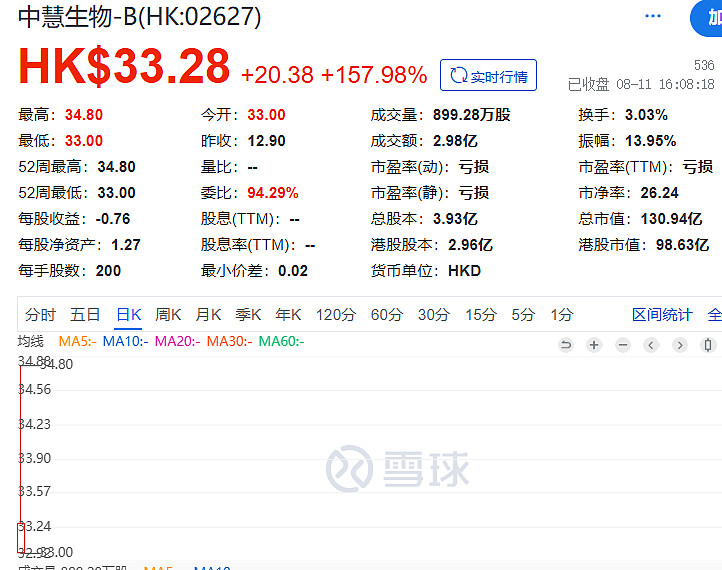Click the undo/reset chart arrow icon
Screen dimensions: 722x570
565,345
